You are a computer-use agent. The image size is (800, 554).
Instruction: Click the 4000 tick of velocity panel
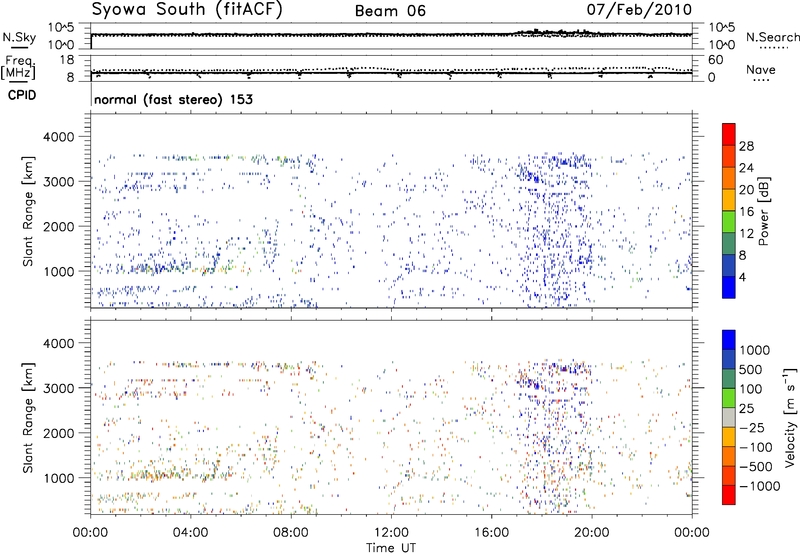[x=58, y=343]
